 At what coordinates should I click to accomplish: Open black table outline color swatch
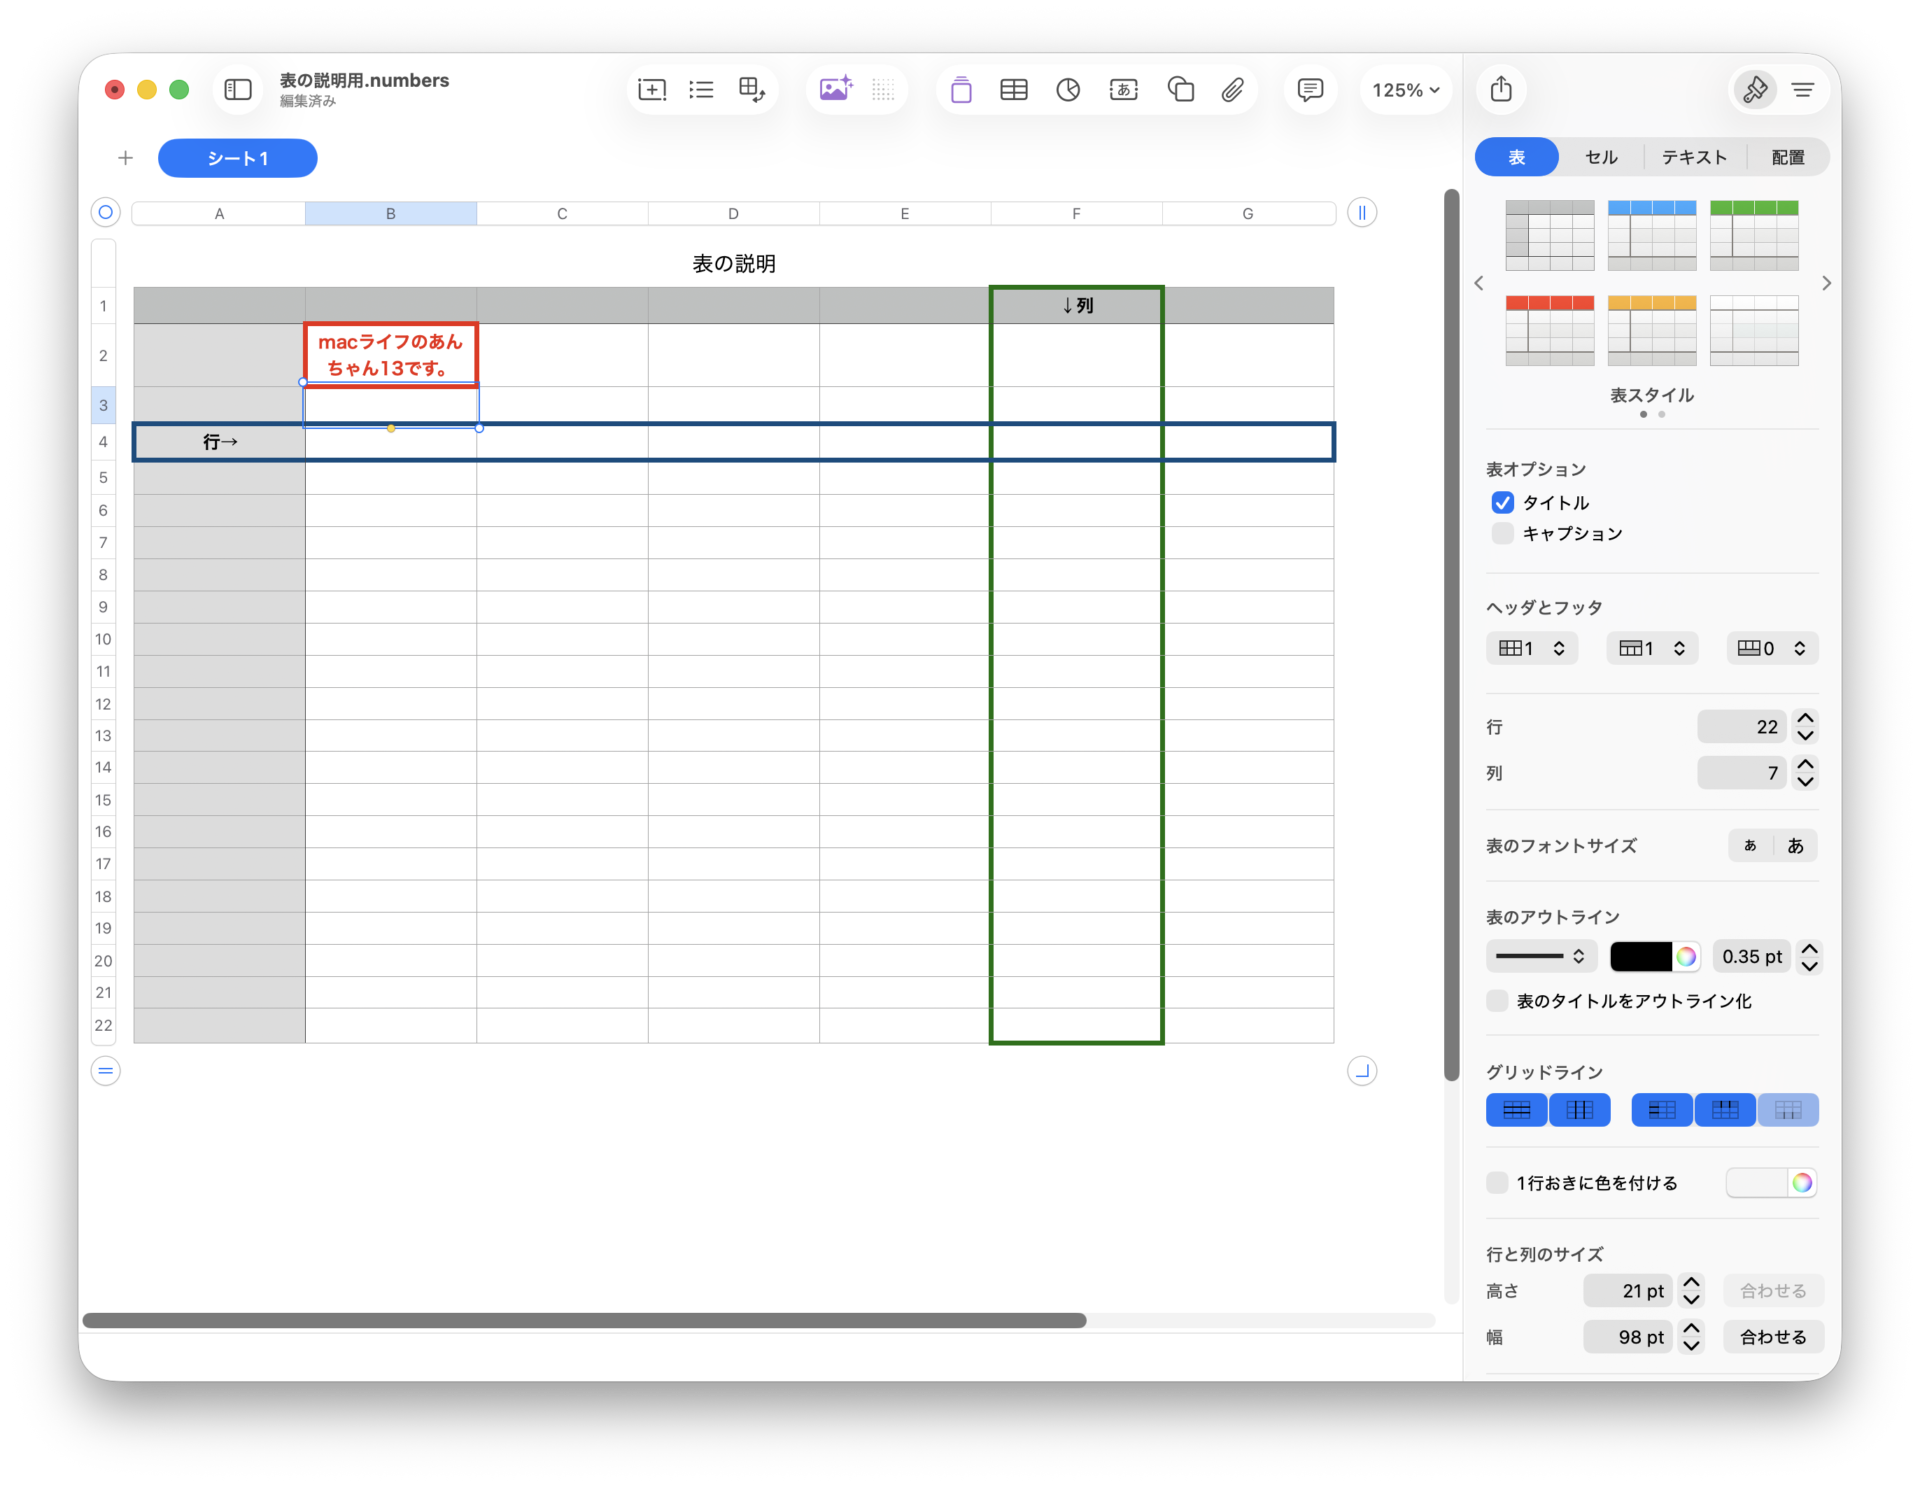click(x=1640, y=956)
